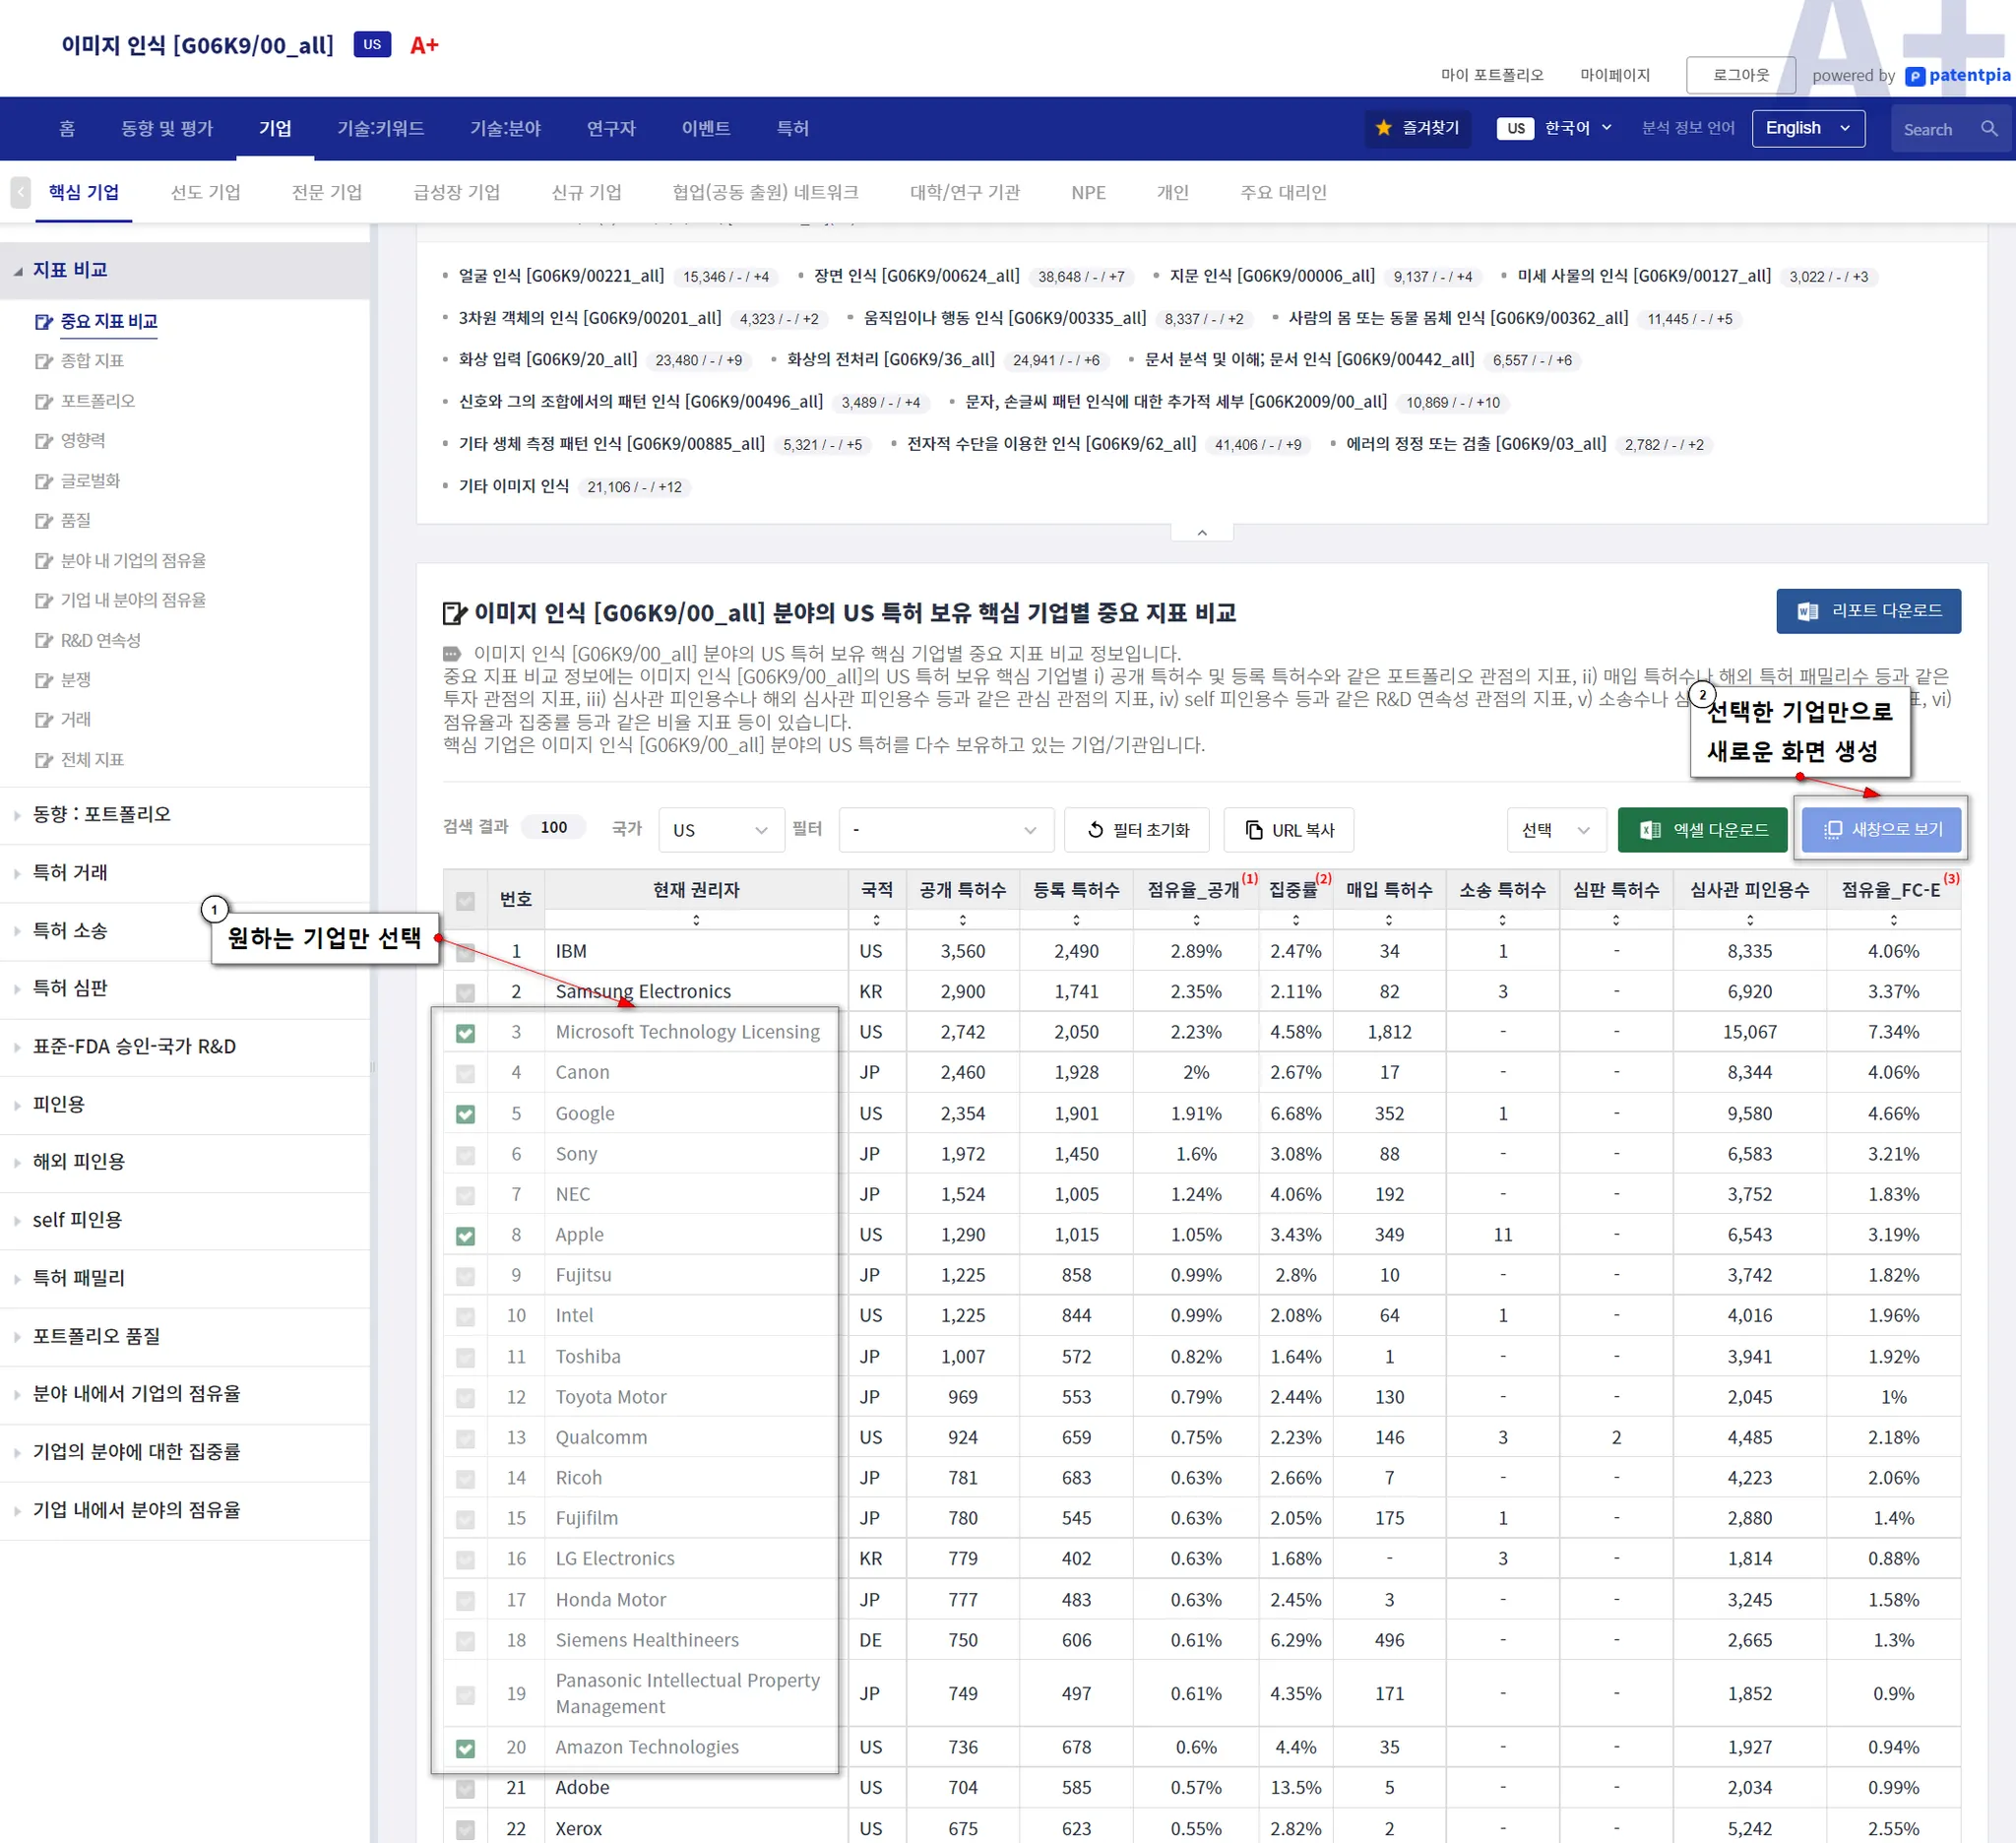2016x1843 pixels.
Task: Click the star icon in 즐겨찾기
Action: coord(1384,128)
